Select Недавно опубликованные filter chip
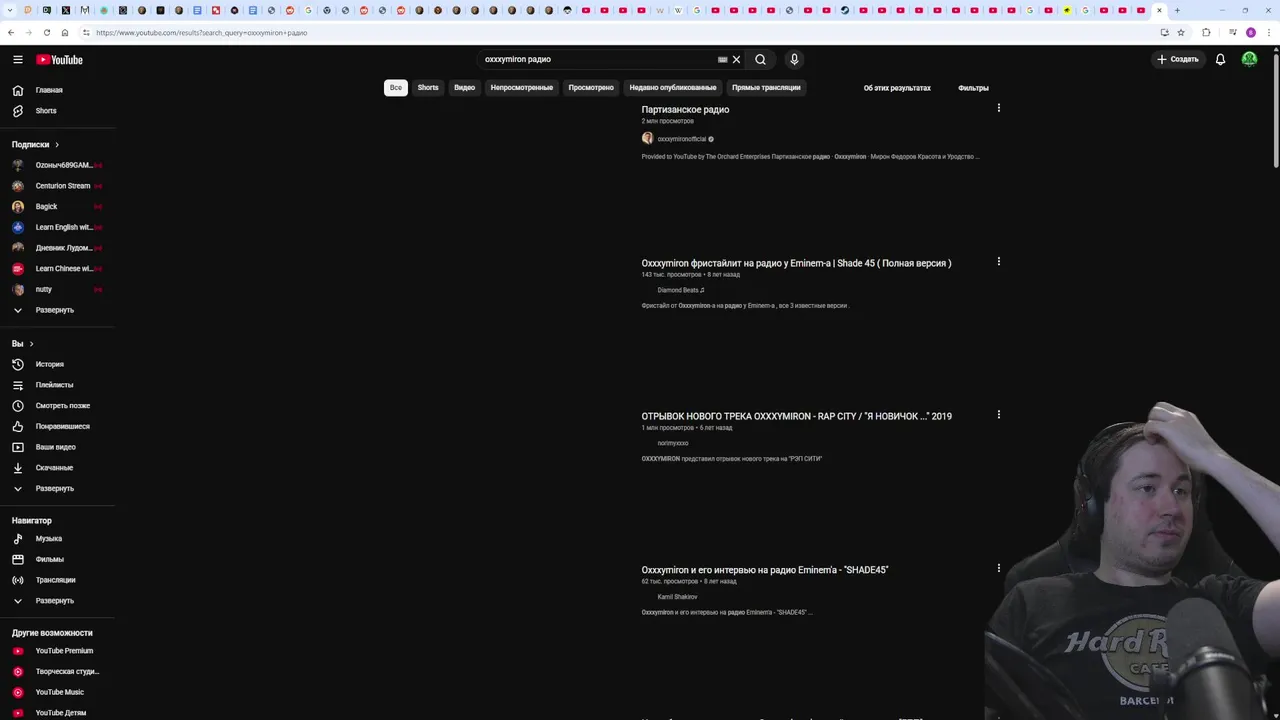Image resolution: width=1280 pixels, height=720 pixels. pos(672,88)
